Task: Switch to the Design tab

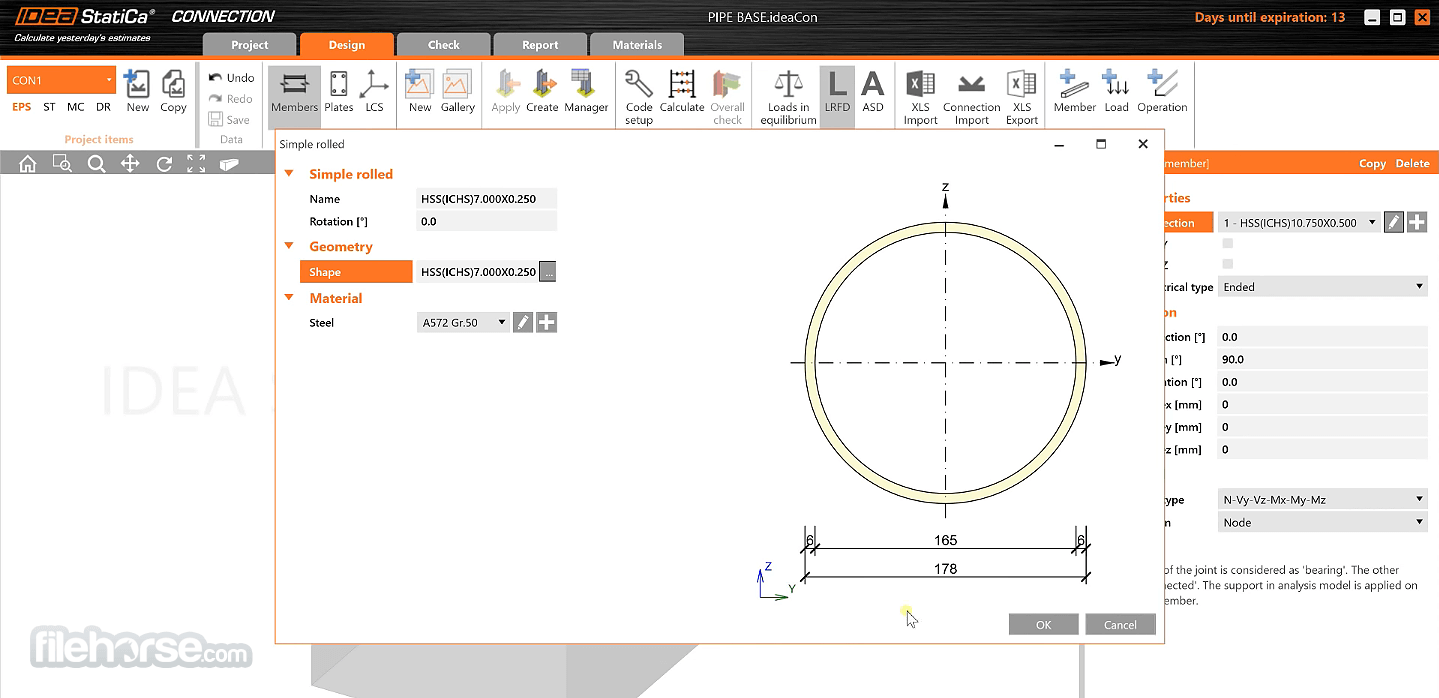Action: [x=347, y=44]
